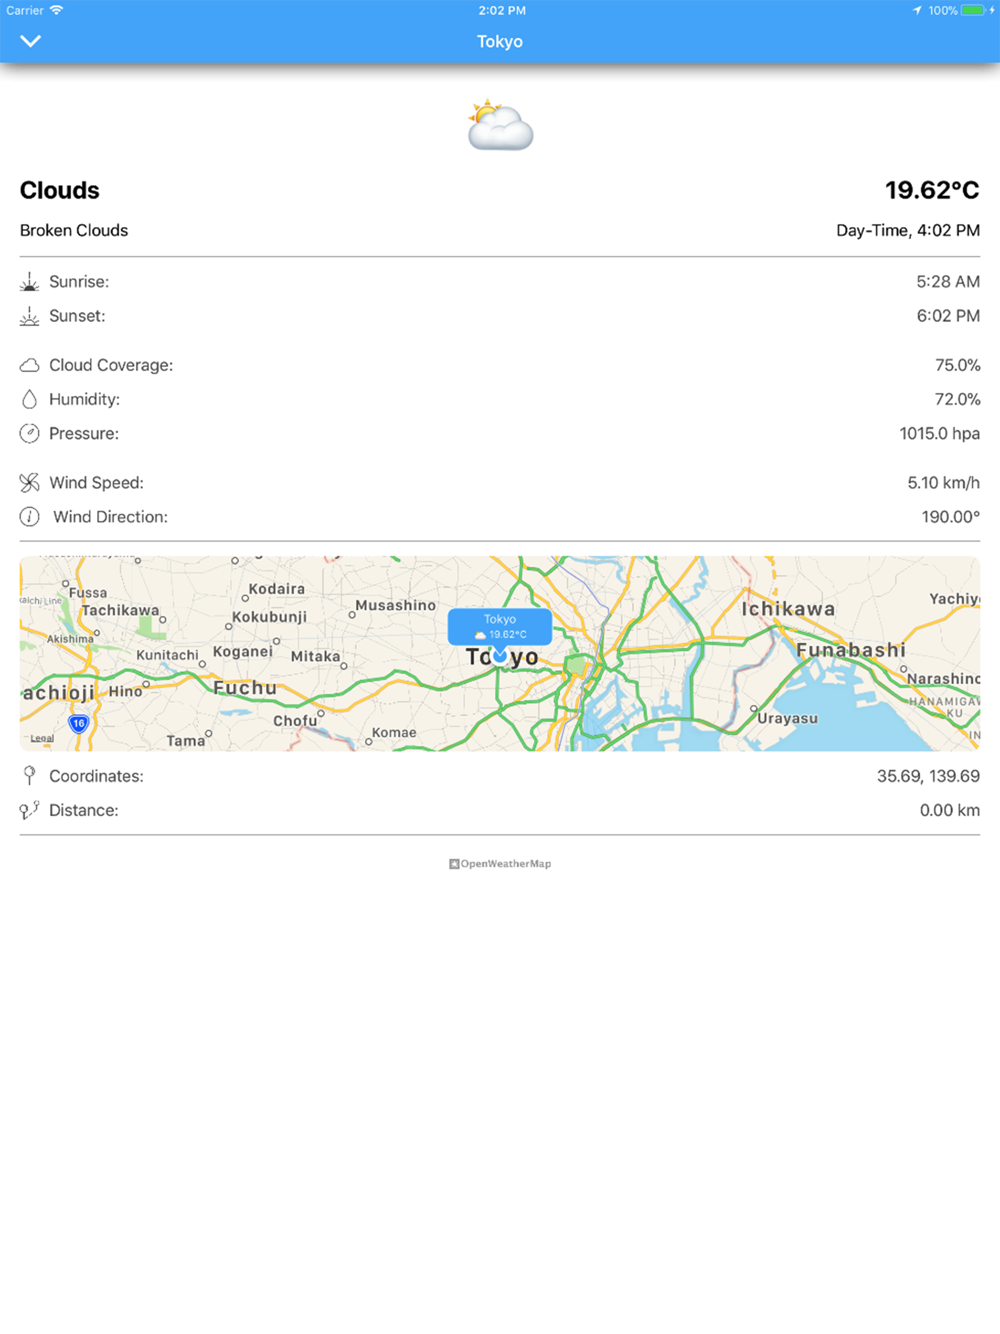1000x1334 pixels.
Task: Tap the wind speed fan icon
Action: pyautogui.click(x=29, y=483)
